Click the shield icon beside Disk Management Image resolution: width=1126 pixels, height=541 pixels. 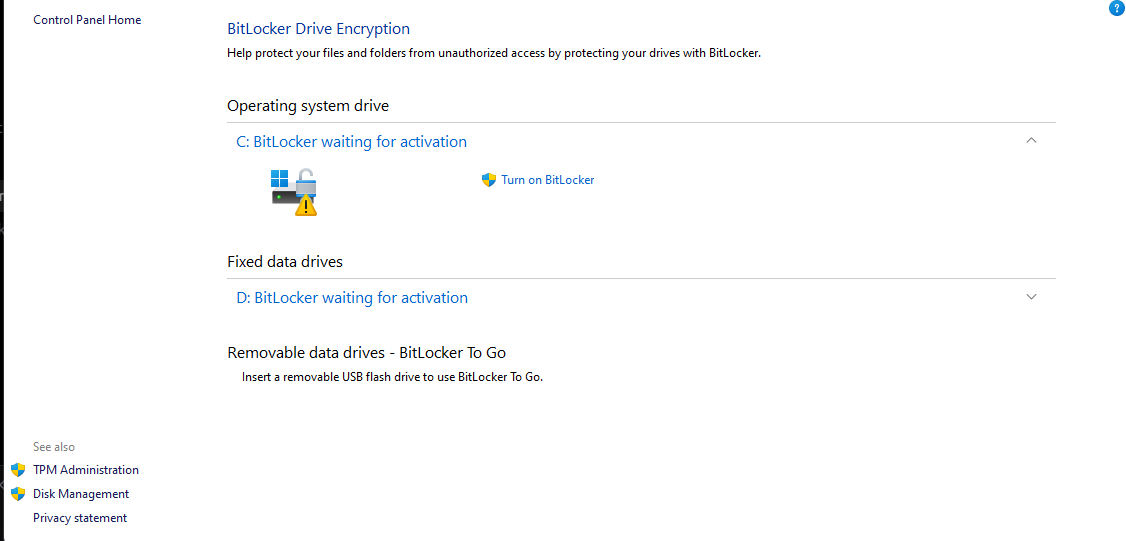(x=17, y=494)
